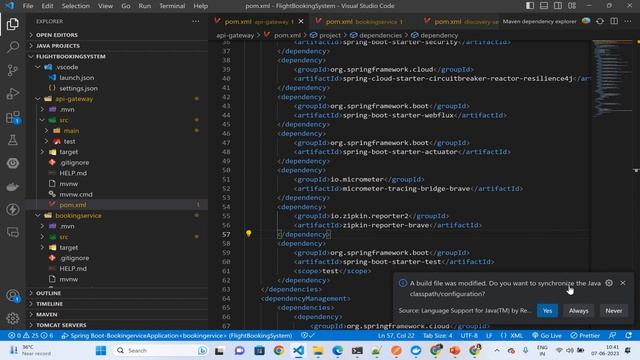Click errors and warnings count in status bar

[x=31, y=336]
